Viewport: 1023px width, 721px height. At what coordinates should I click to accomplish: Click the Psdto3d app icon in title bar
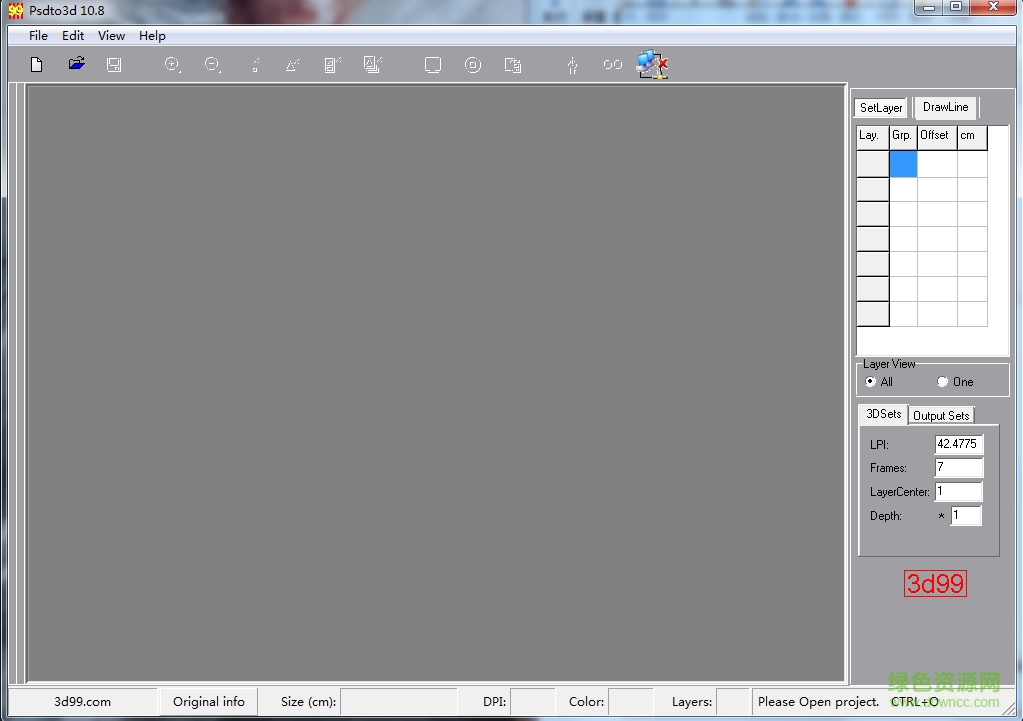[16, 10]
